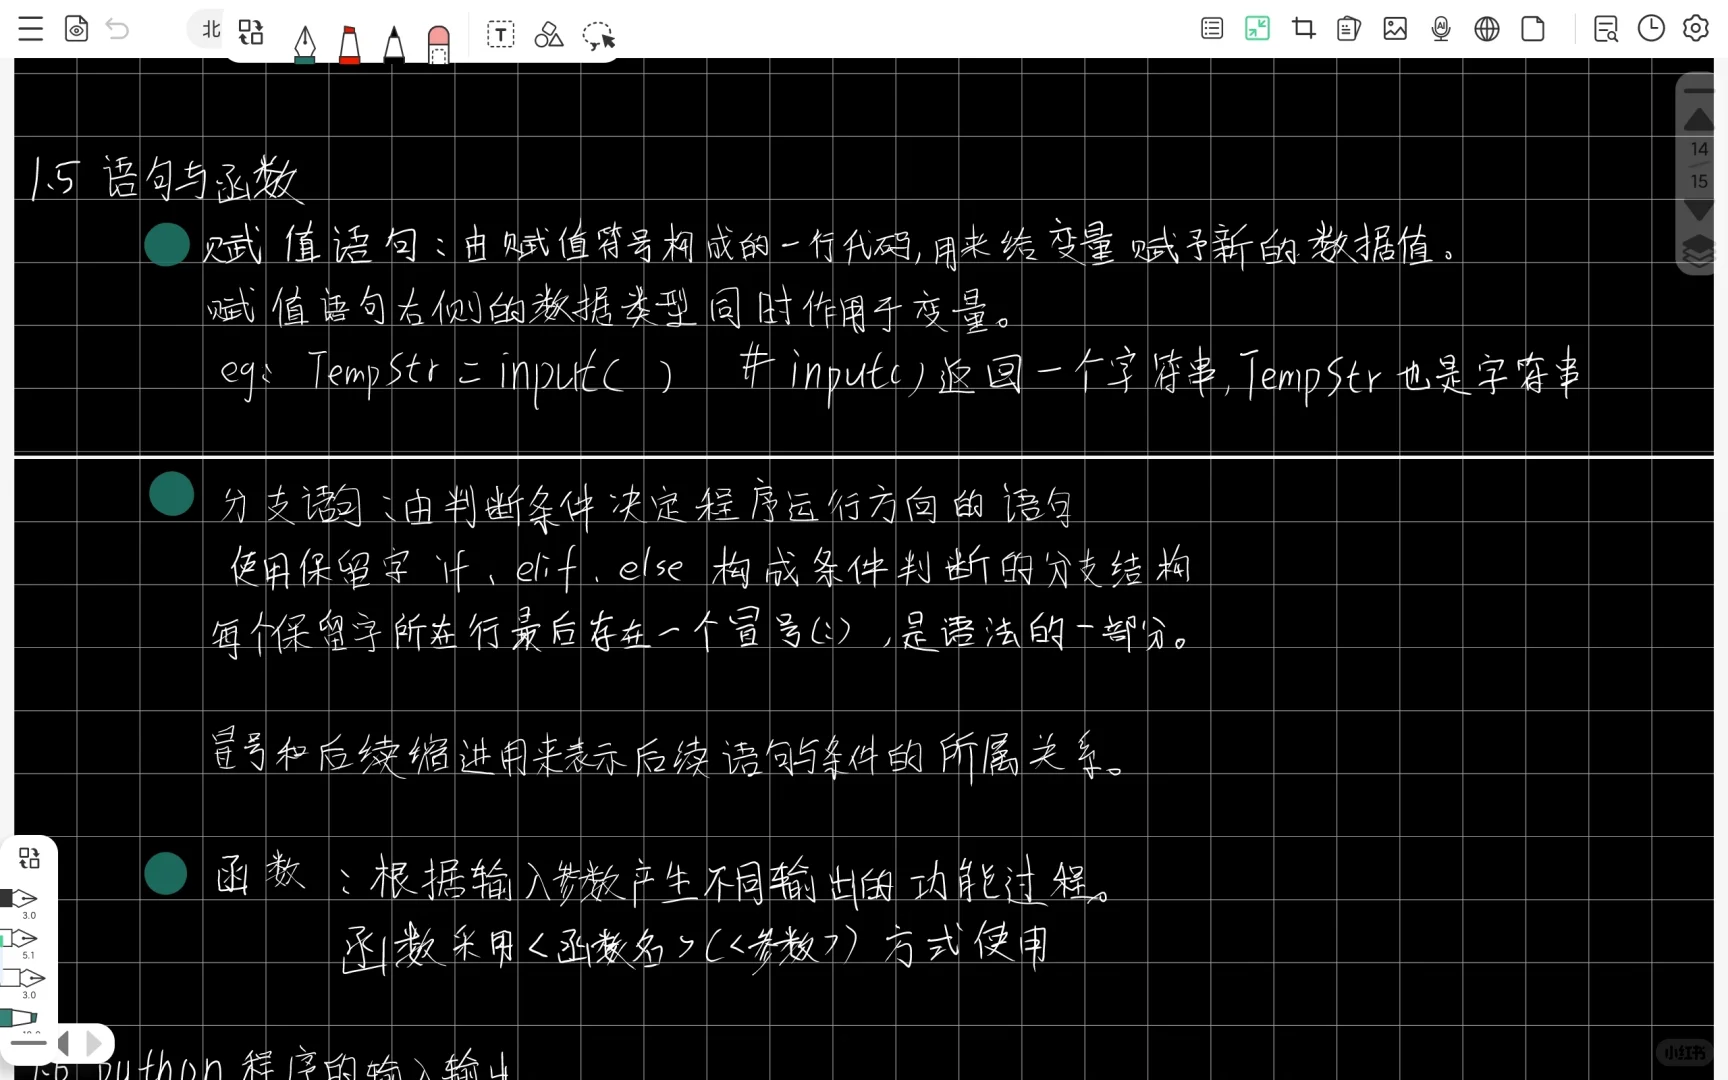Open the text insertion tool
The image size is (1728, 1080).
click(x=500, y=34)
